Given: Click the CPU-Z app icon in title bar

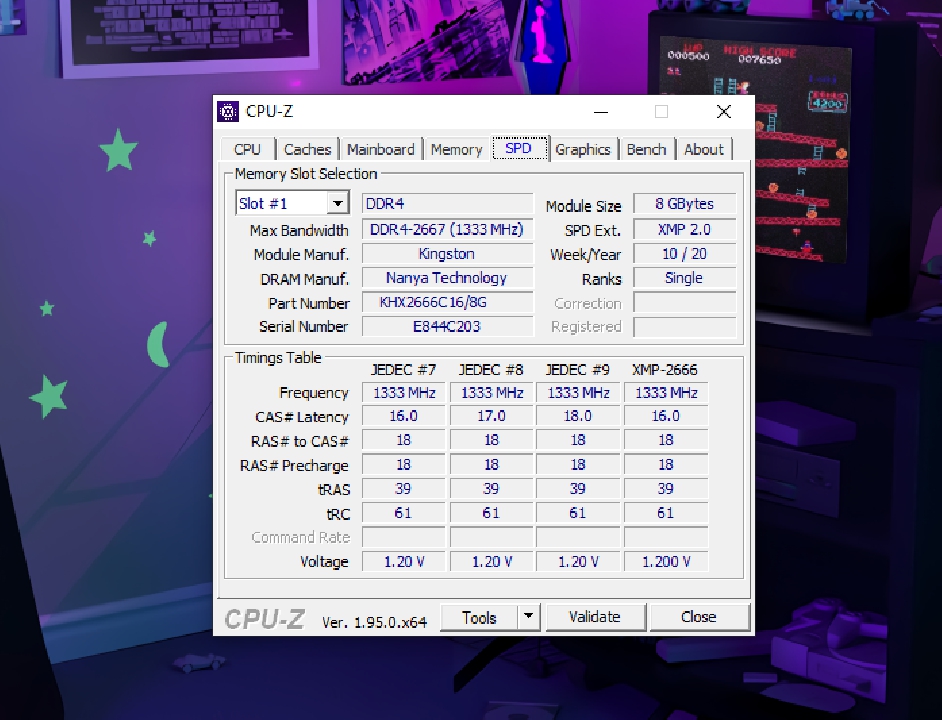Looking at the screenshot, I should 228,112.
